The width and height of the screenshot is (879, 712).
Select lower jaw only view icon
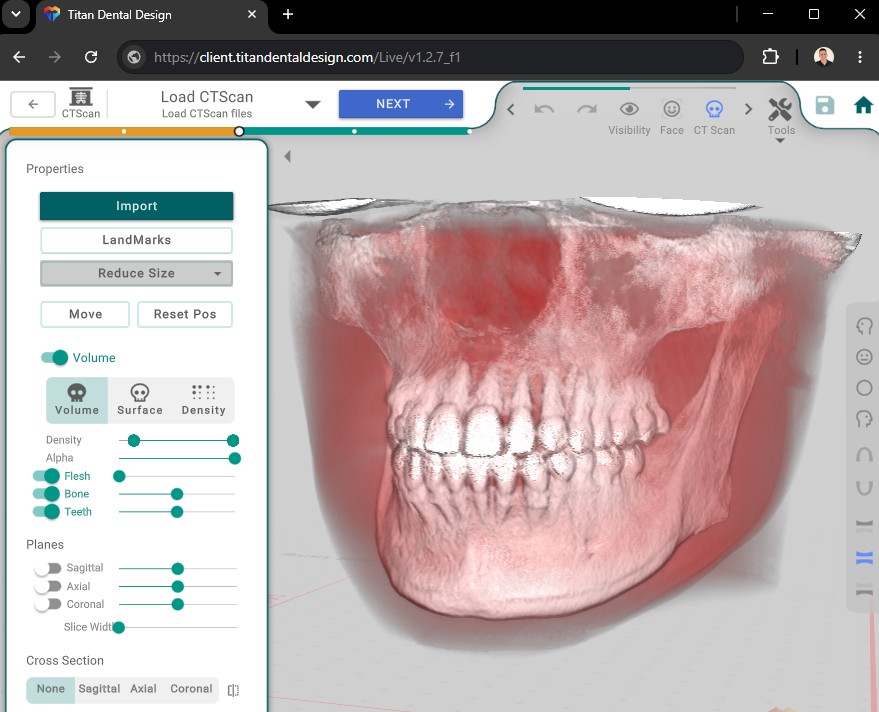tap(864, 589)
